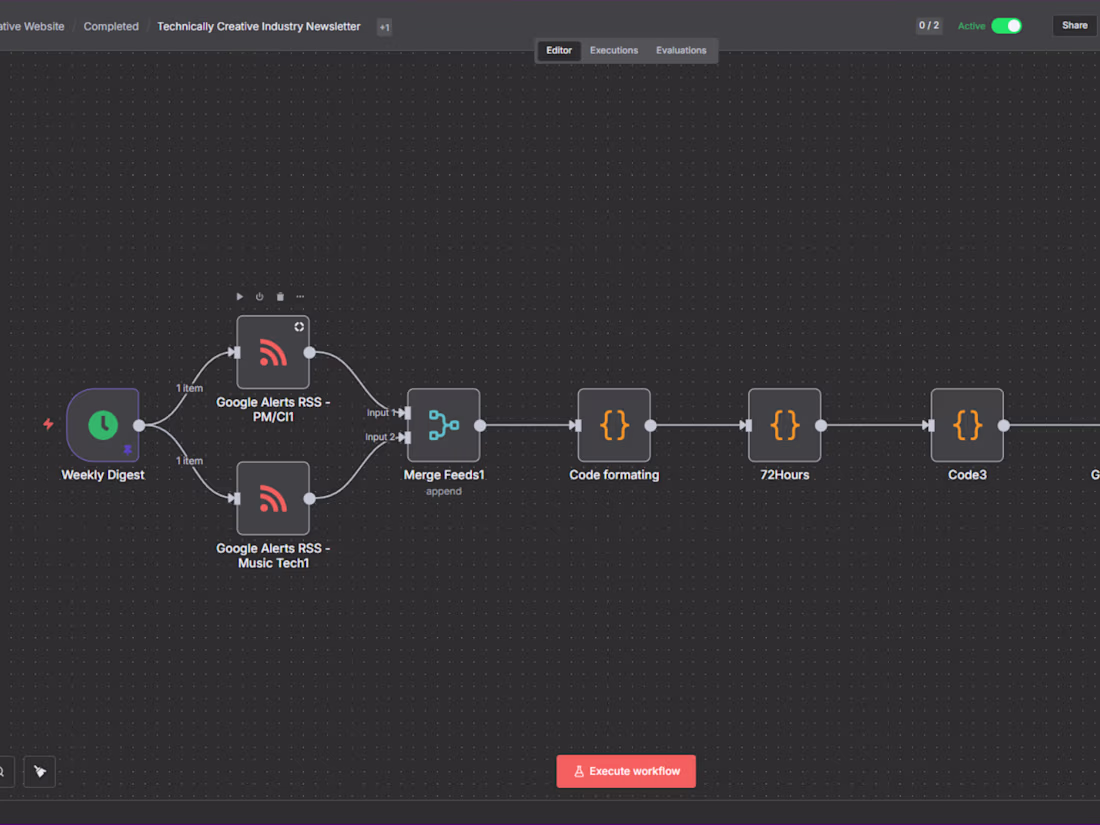Screen dimensions: 1100x825
Task: Open the Code3 node
Action: [x=967, y=424]
